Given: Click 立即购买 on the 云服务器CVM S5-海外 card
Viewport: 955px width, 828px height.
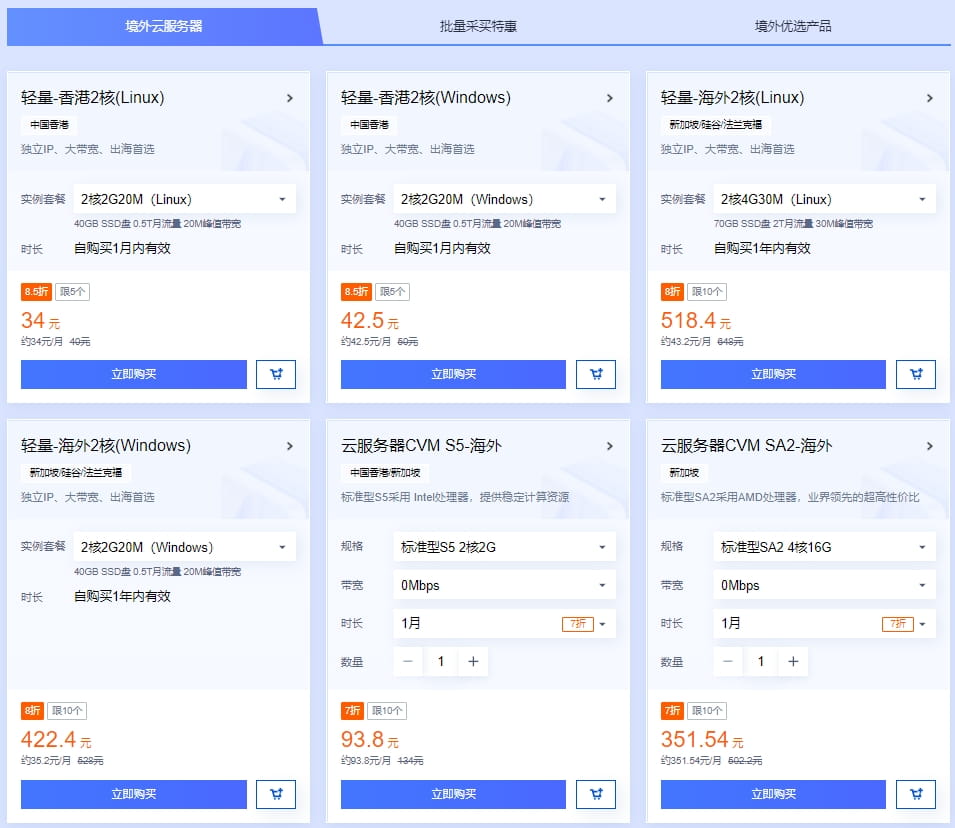Looking at the screenshot, I should (453, 794).
